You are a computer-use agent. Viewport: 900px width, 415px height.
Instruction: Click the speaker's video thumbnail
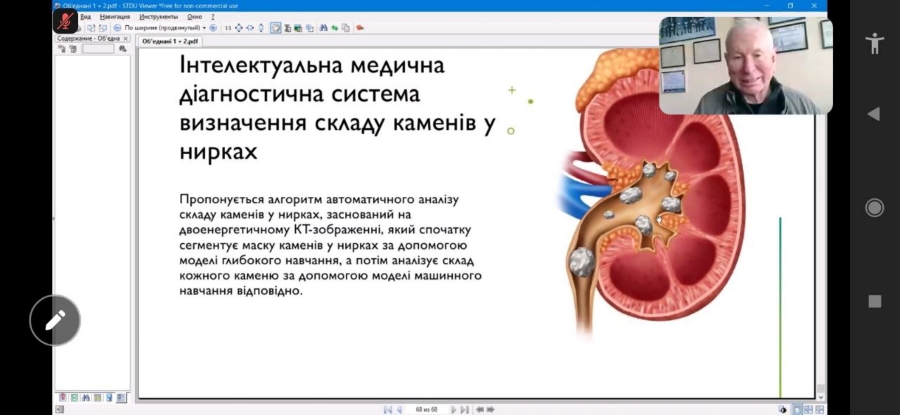point(745,65)
